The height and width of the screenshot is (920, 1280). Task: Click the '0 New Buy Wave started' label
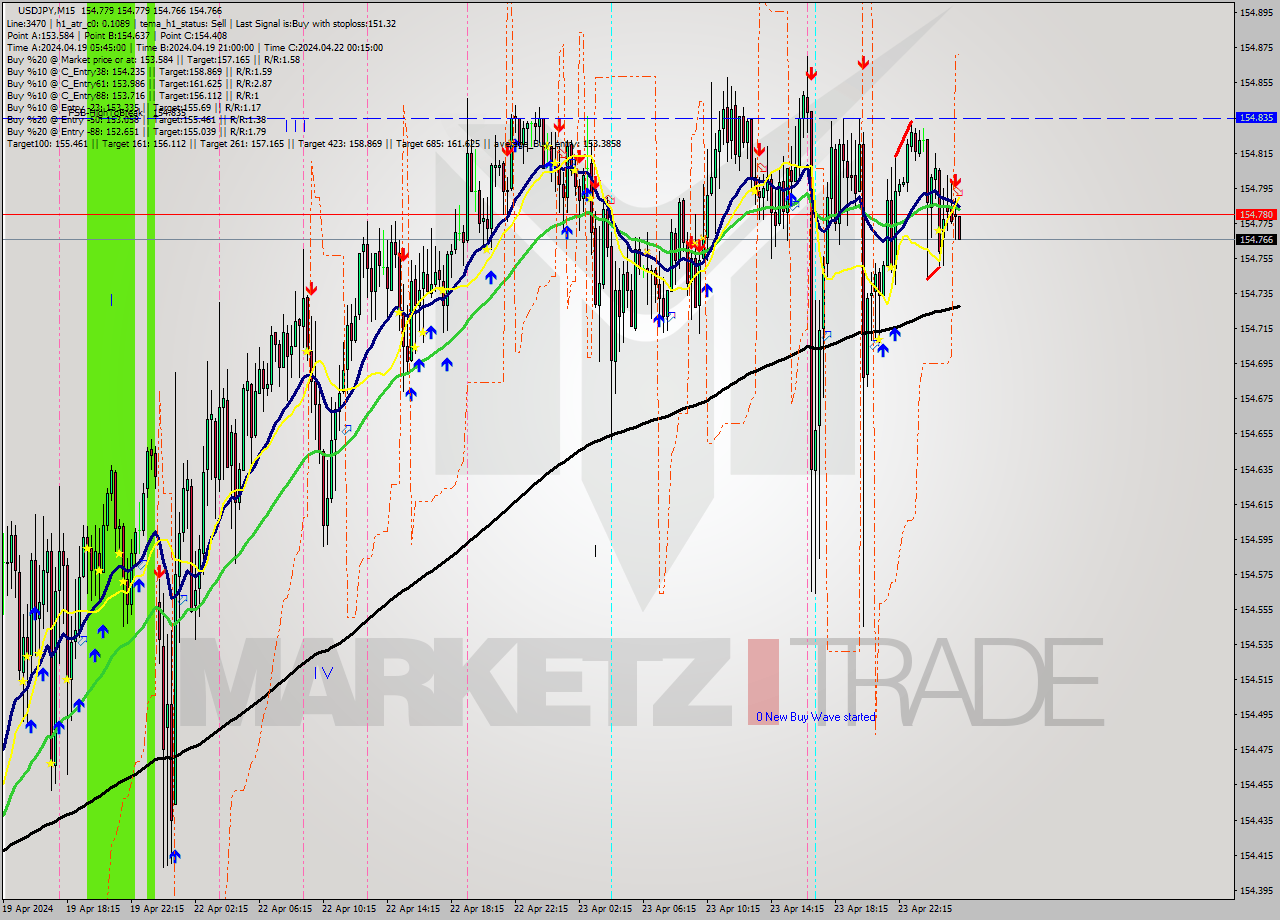point(816,716)
